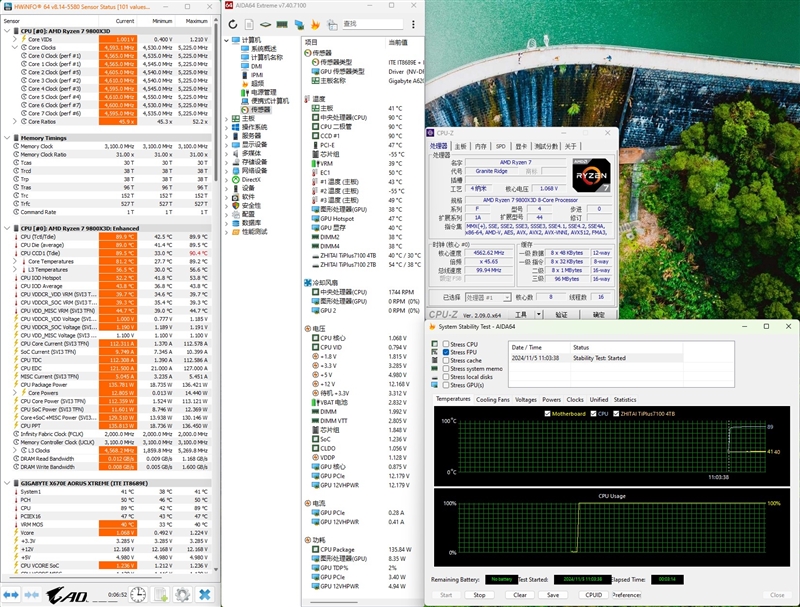Click the Ryzen logo in CPU-Z
The image size is (800, 607).
(x=591, y=175)
